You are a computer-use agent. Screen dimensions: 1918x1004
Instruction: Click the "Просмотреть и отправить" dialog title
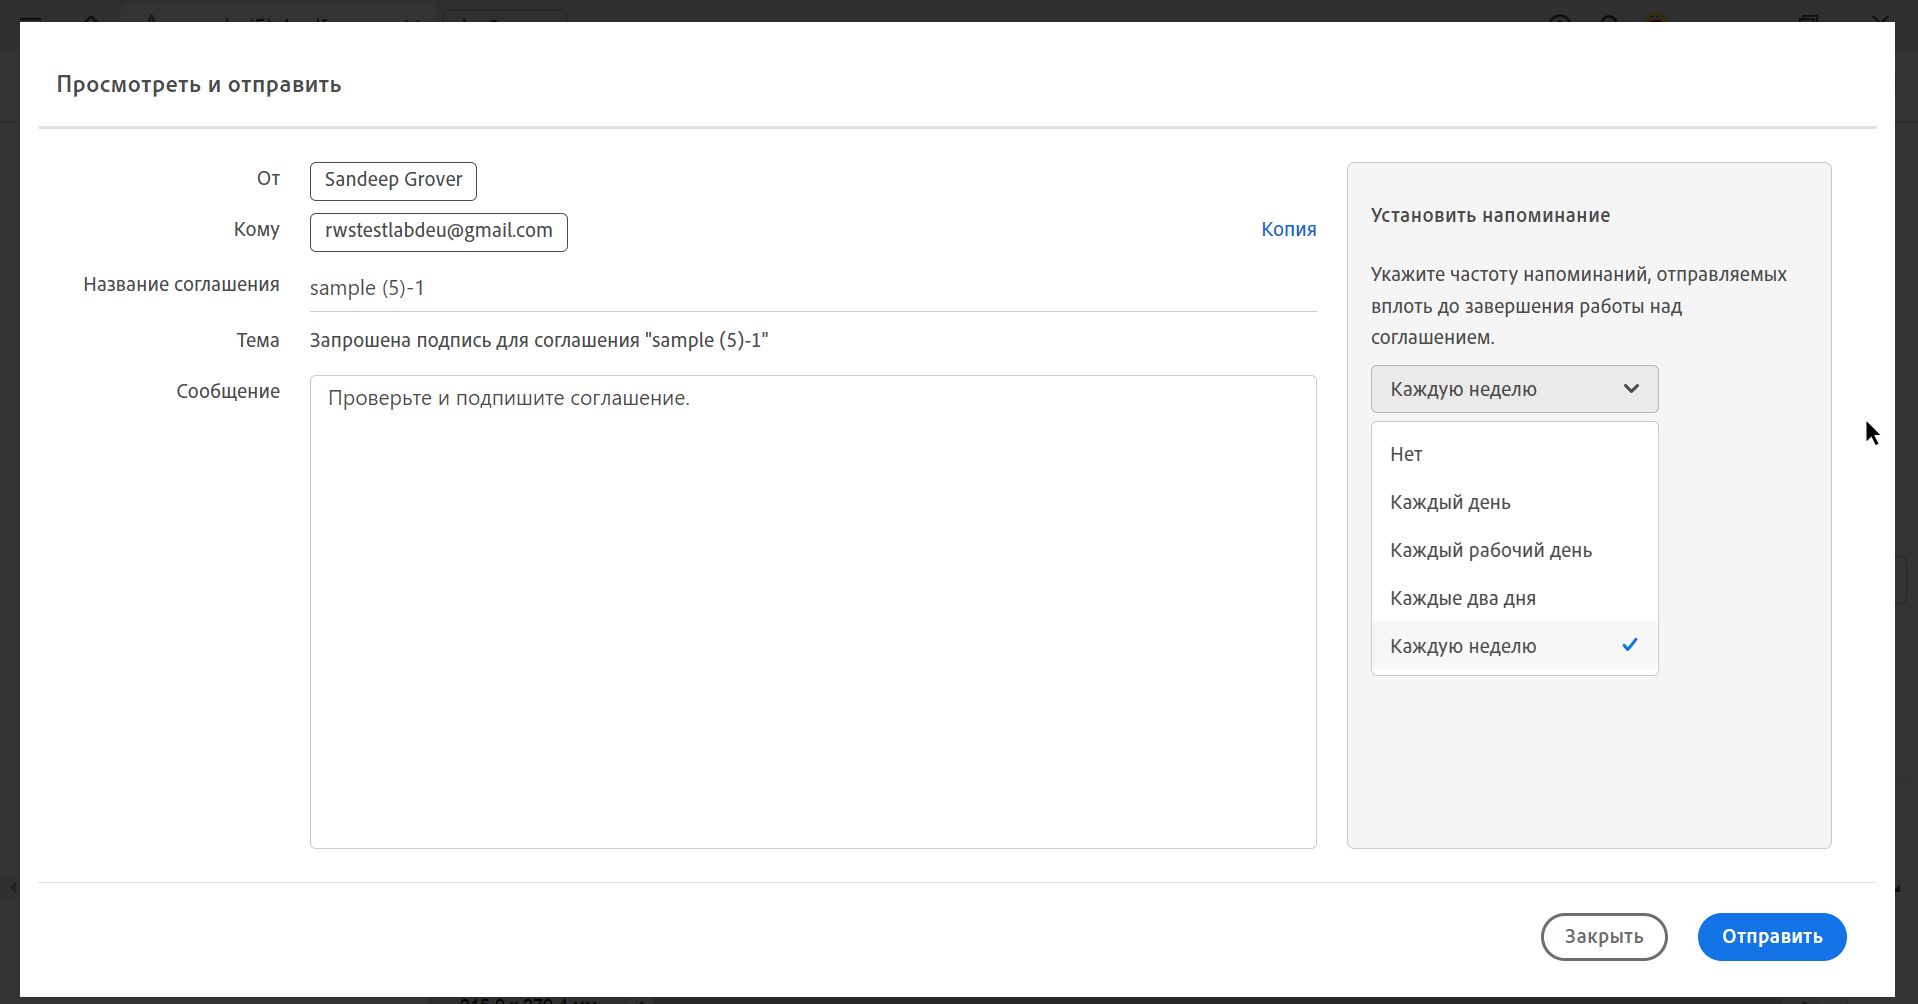(199, 85)
